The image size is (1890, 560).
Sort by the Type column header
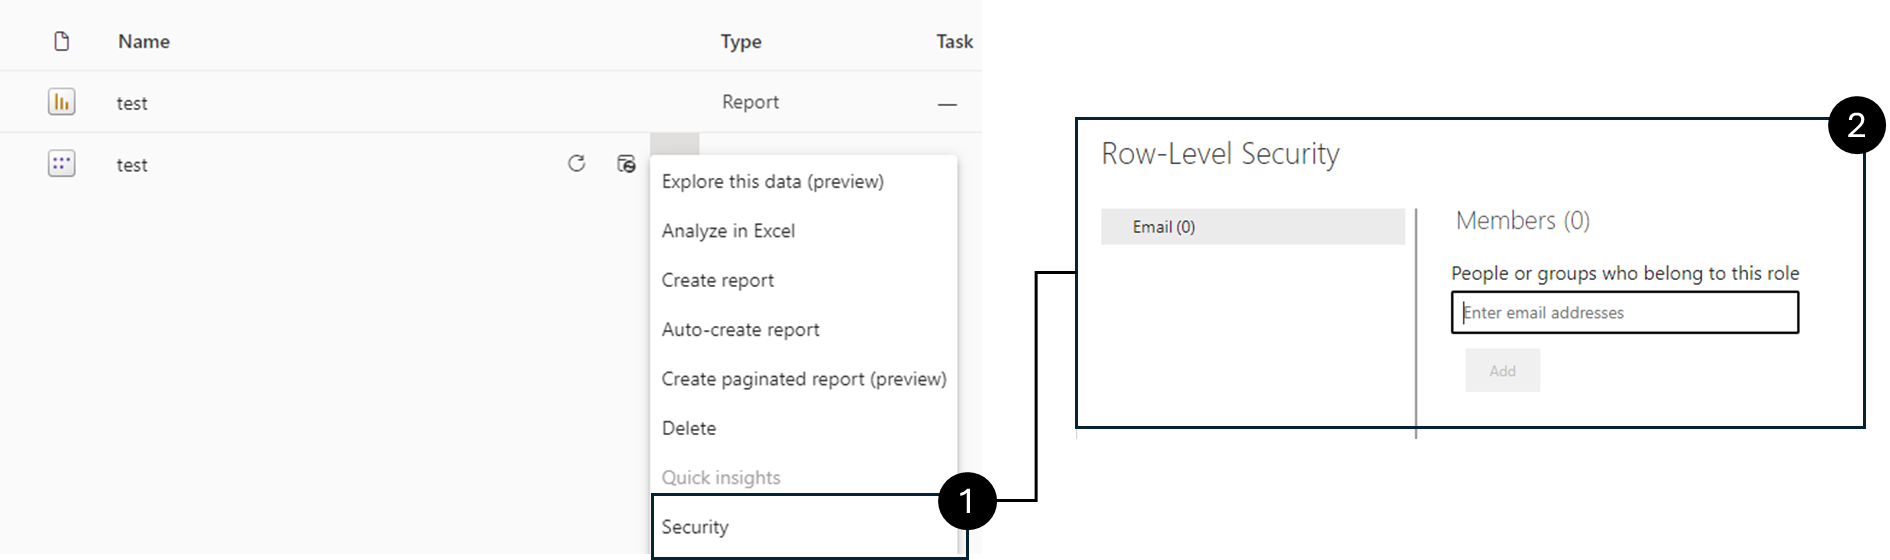coord(741,41)
